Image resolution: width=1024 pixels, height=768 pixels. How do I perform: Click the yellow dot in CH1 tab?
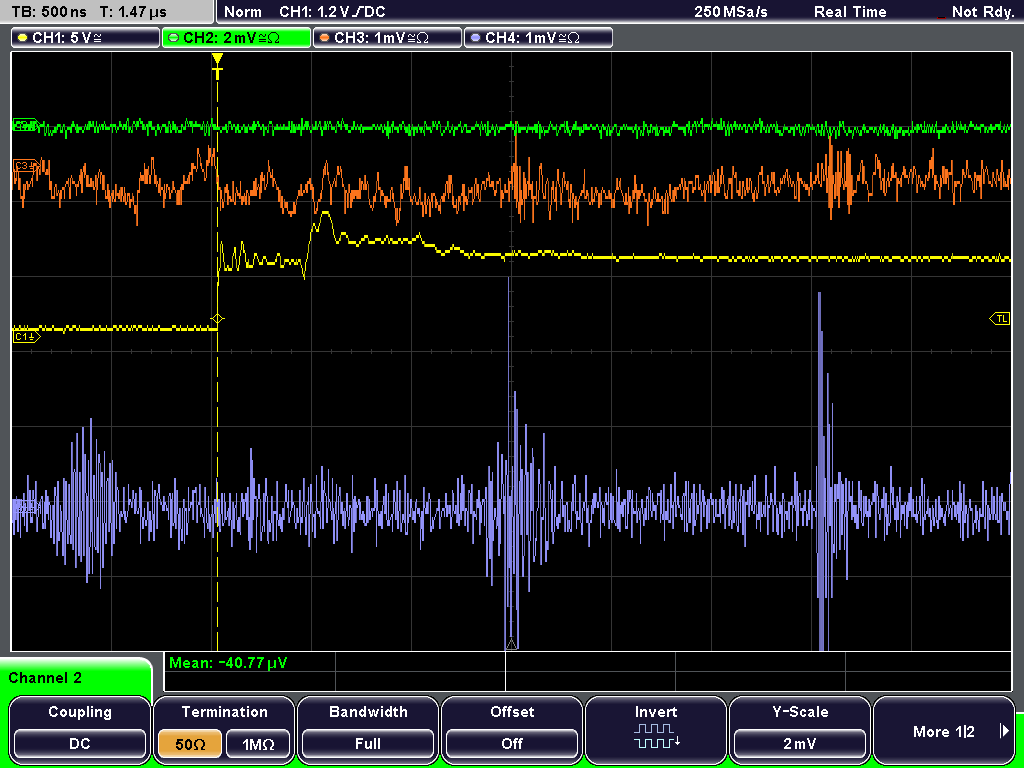[23, 38]
